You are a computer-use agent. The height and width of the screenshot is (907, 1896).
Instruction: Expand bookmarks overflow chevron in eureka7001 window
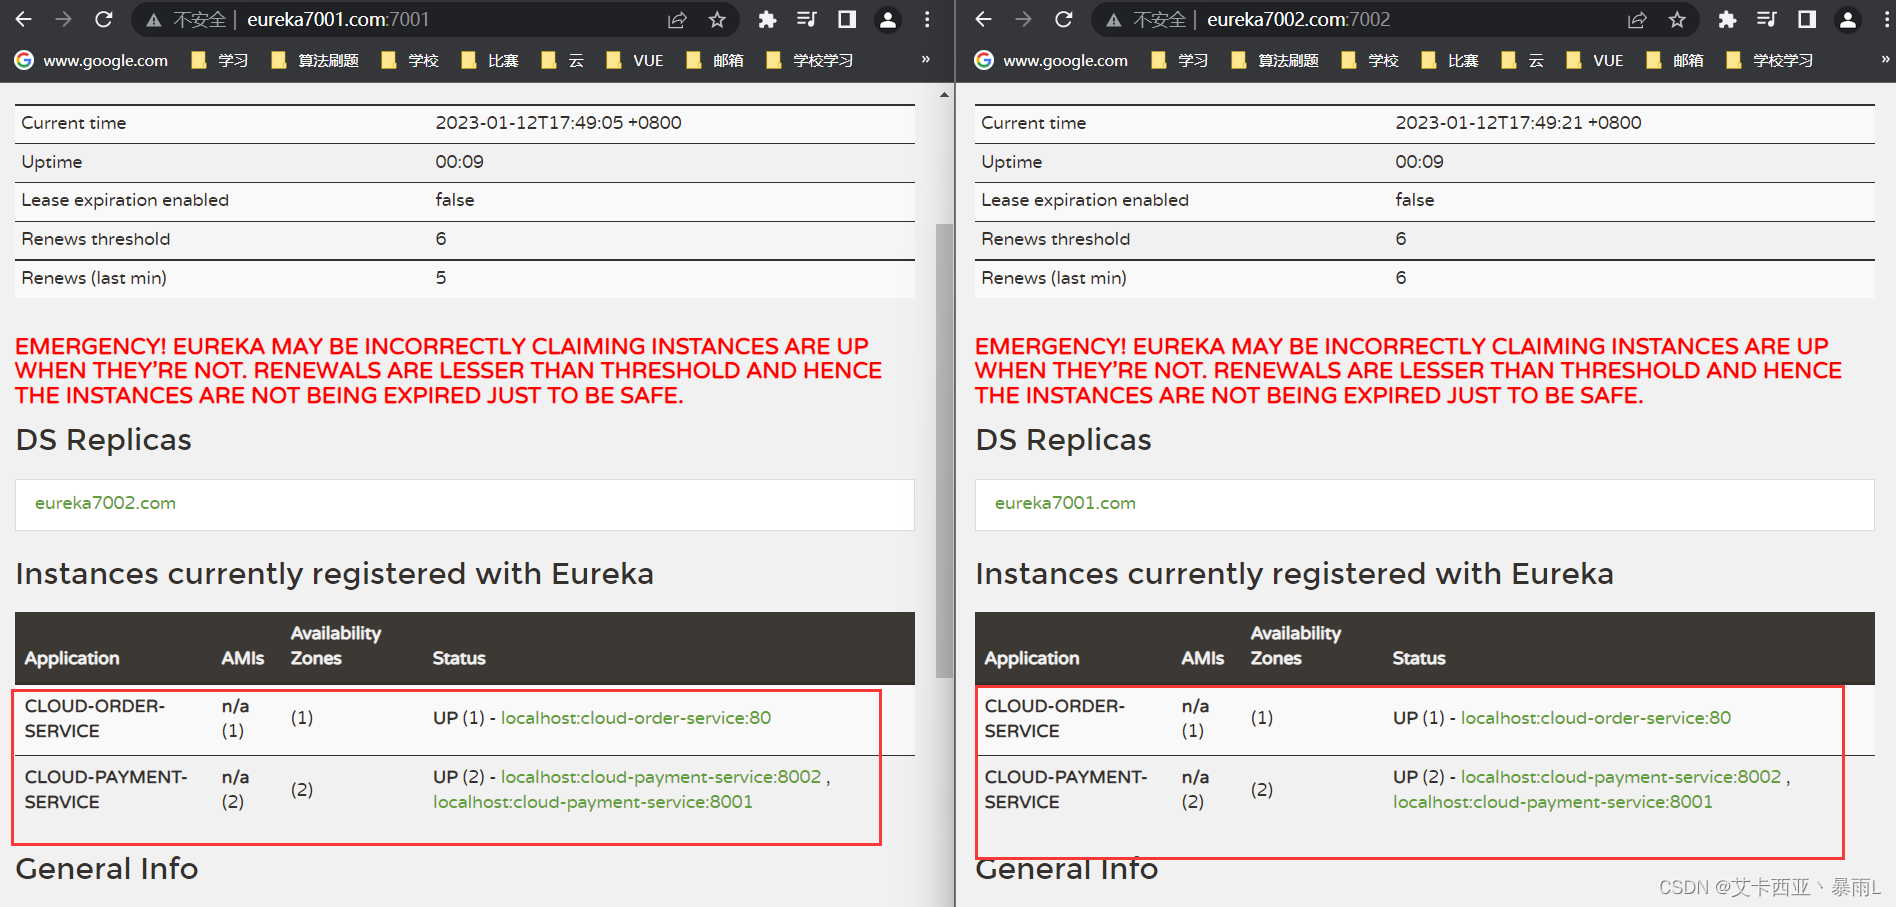click(x=926, y=60)
